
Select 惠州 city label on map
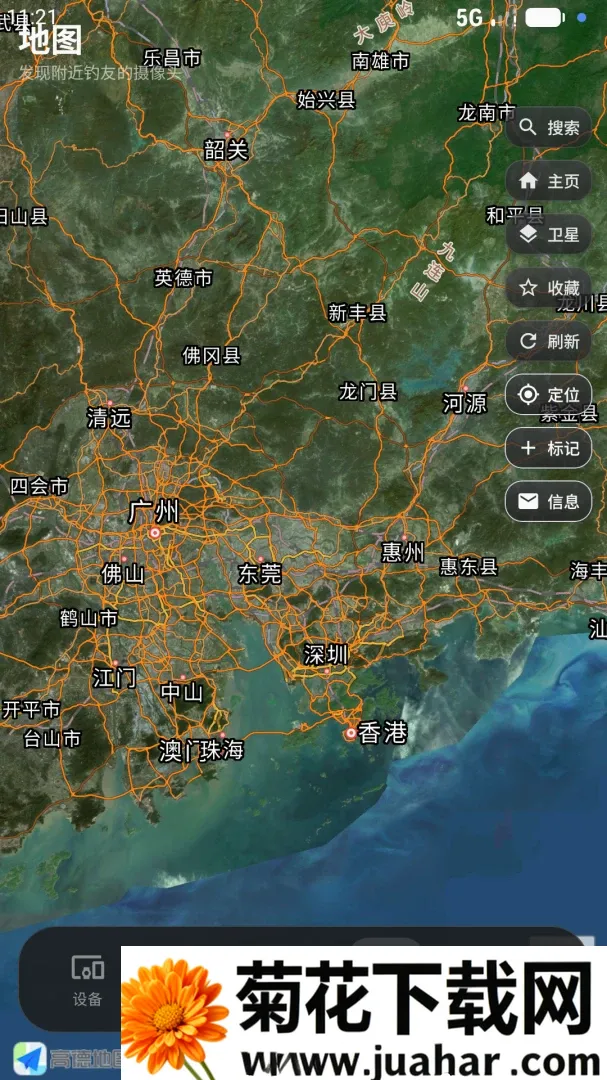coord(404,552)
